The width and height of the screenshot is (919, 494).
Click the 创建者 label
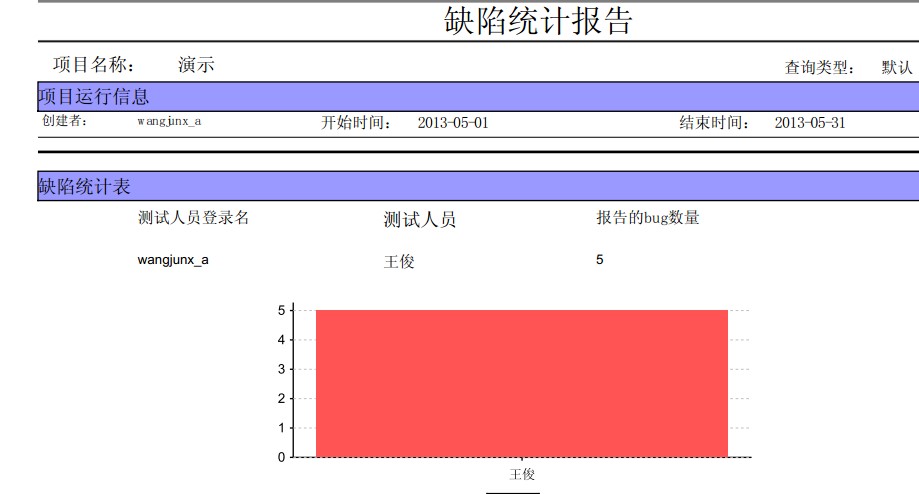tap(64, 121)
